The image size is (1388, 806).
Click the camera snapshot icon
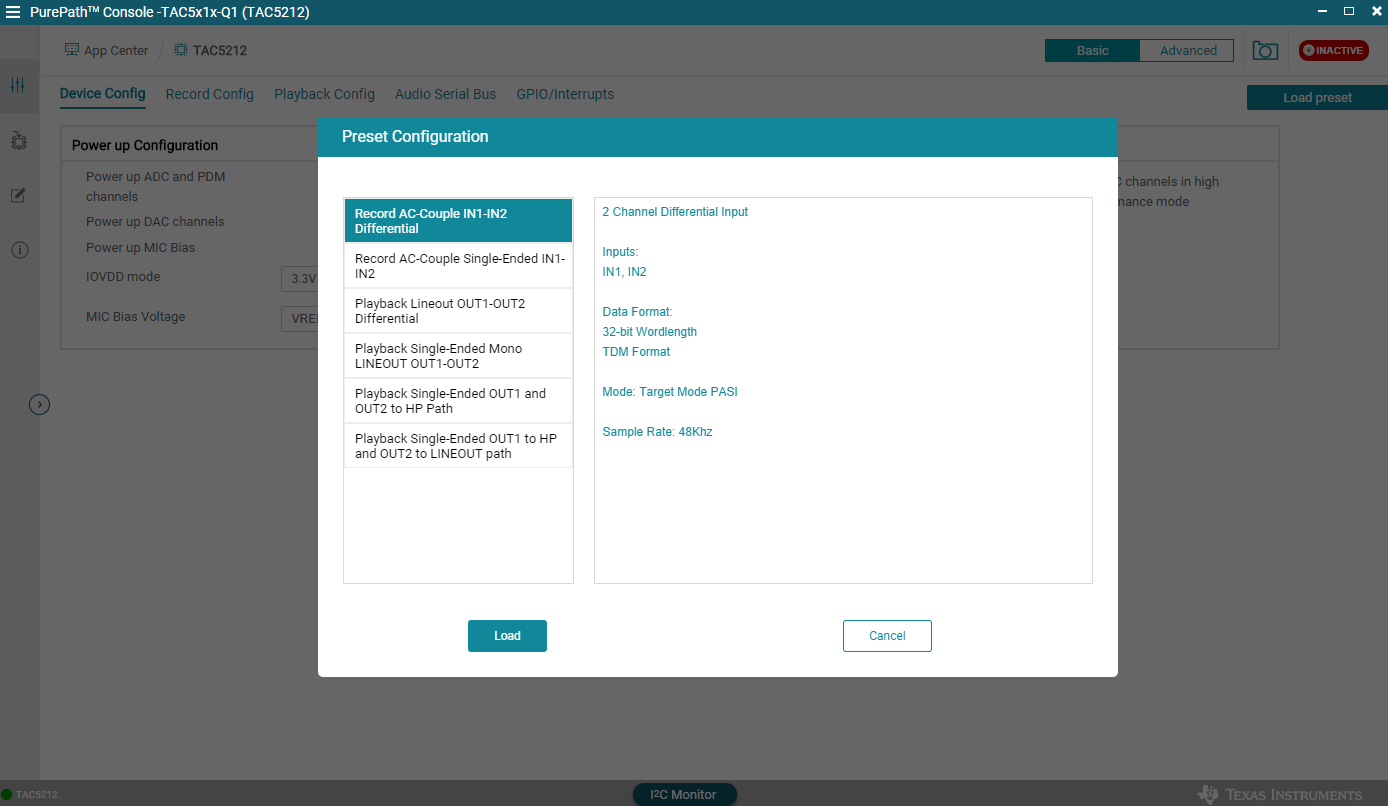[x=1265, y=51]
